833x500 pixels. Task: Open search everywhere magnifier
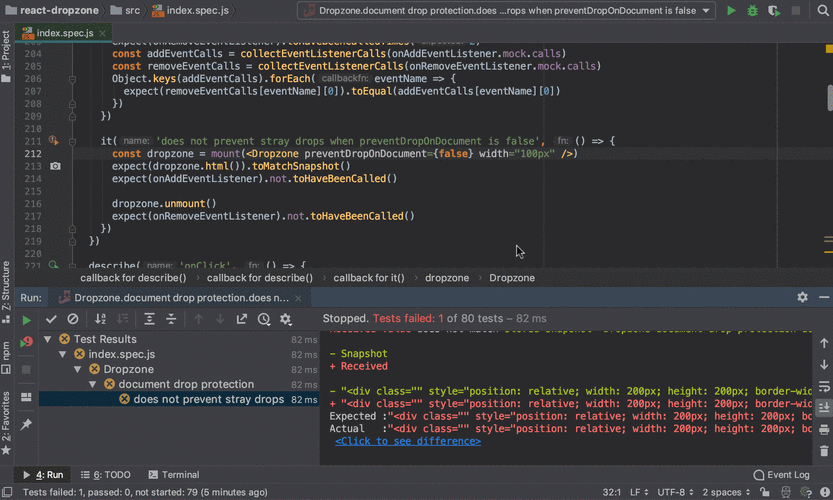pos(823,11)
